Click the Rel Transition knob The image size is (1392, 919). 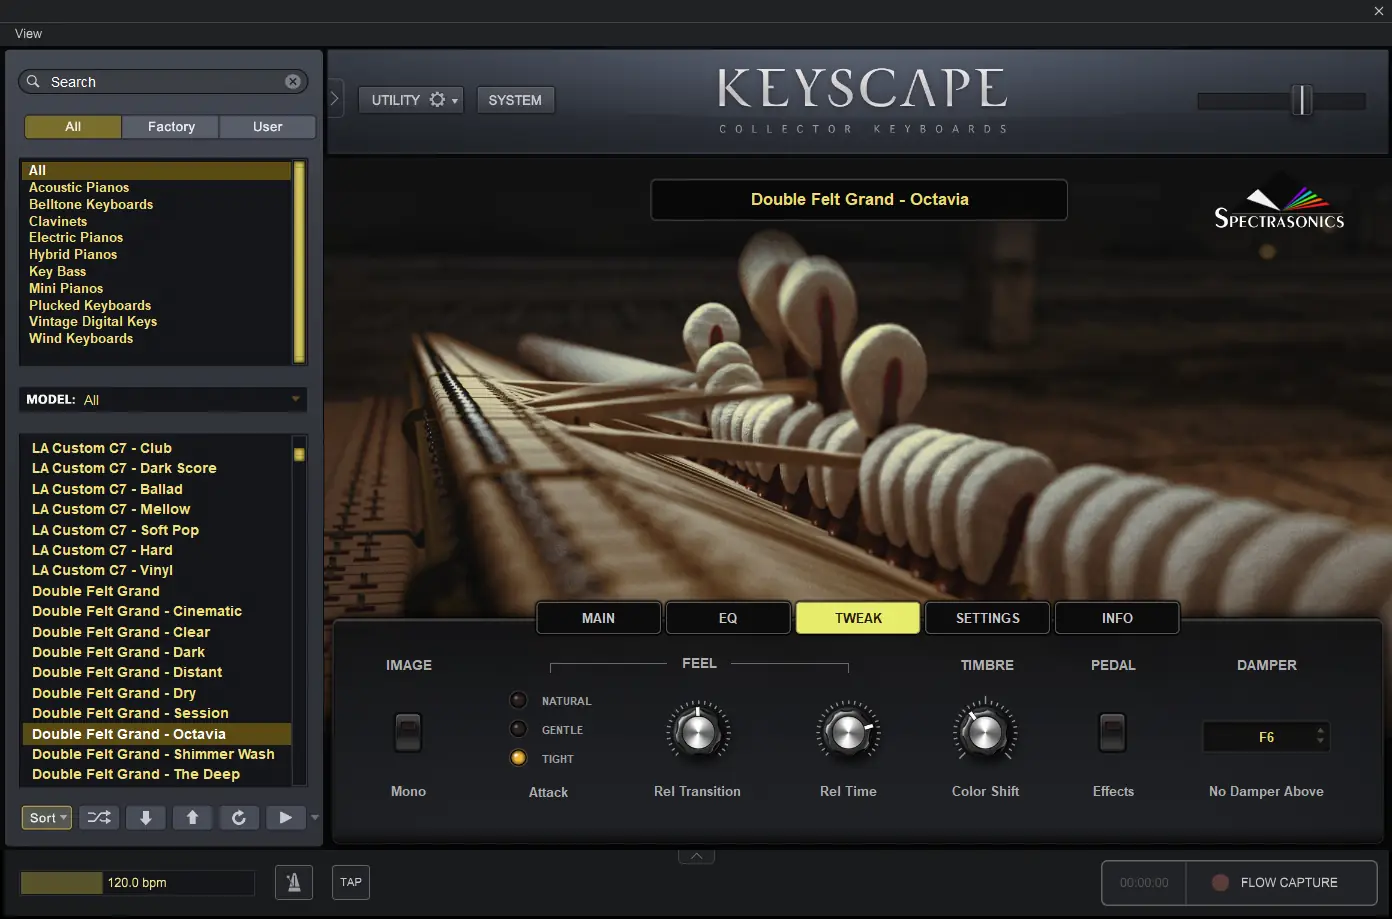pyautogui.click(x=697, y=733)
